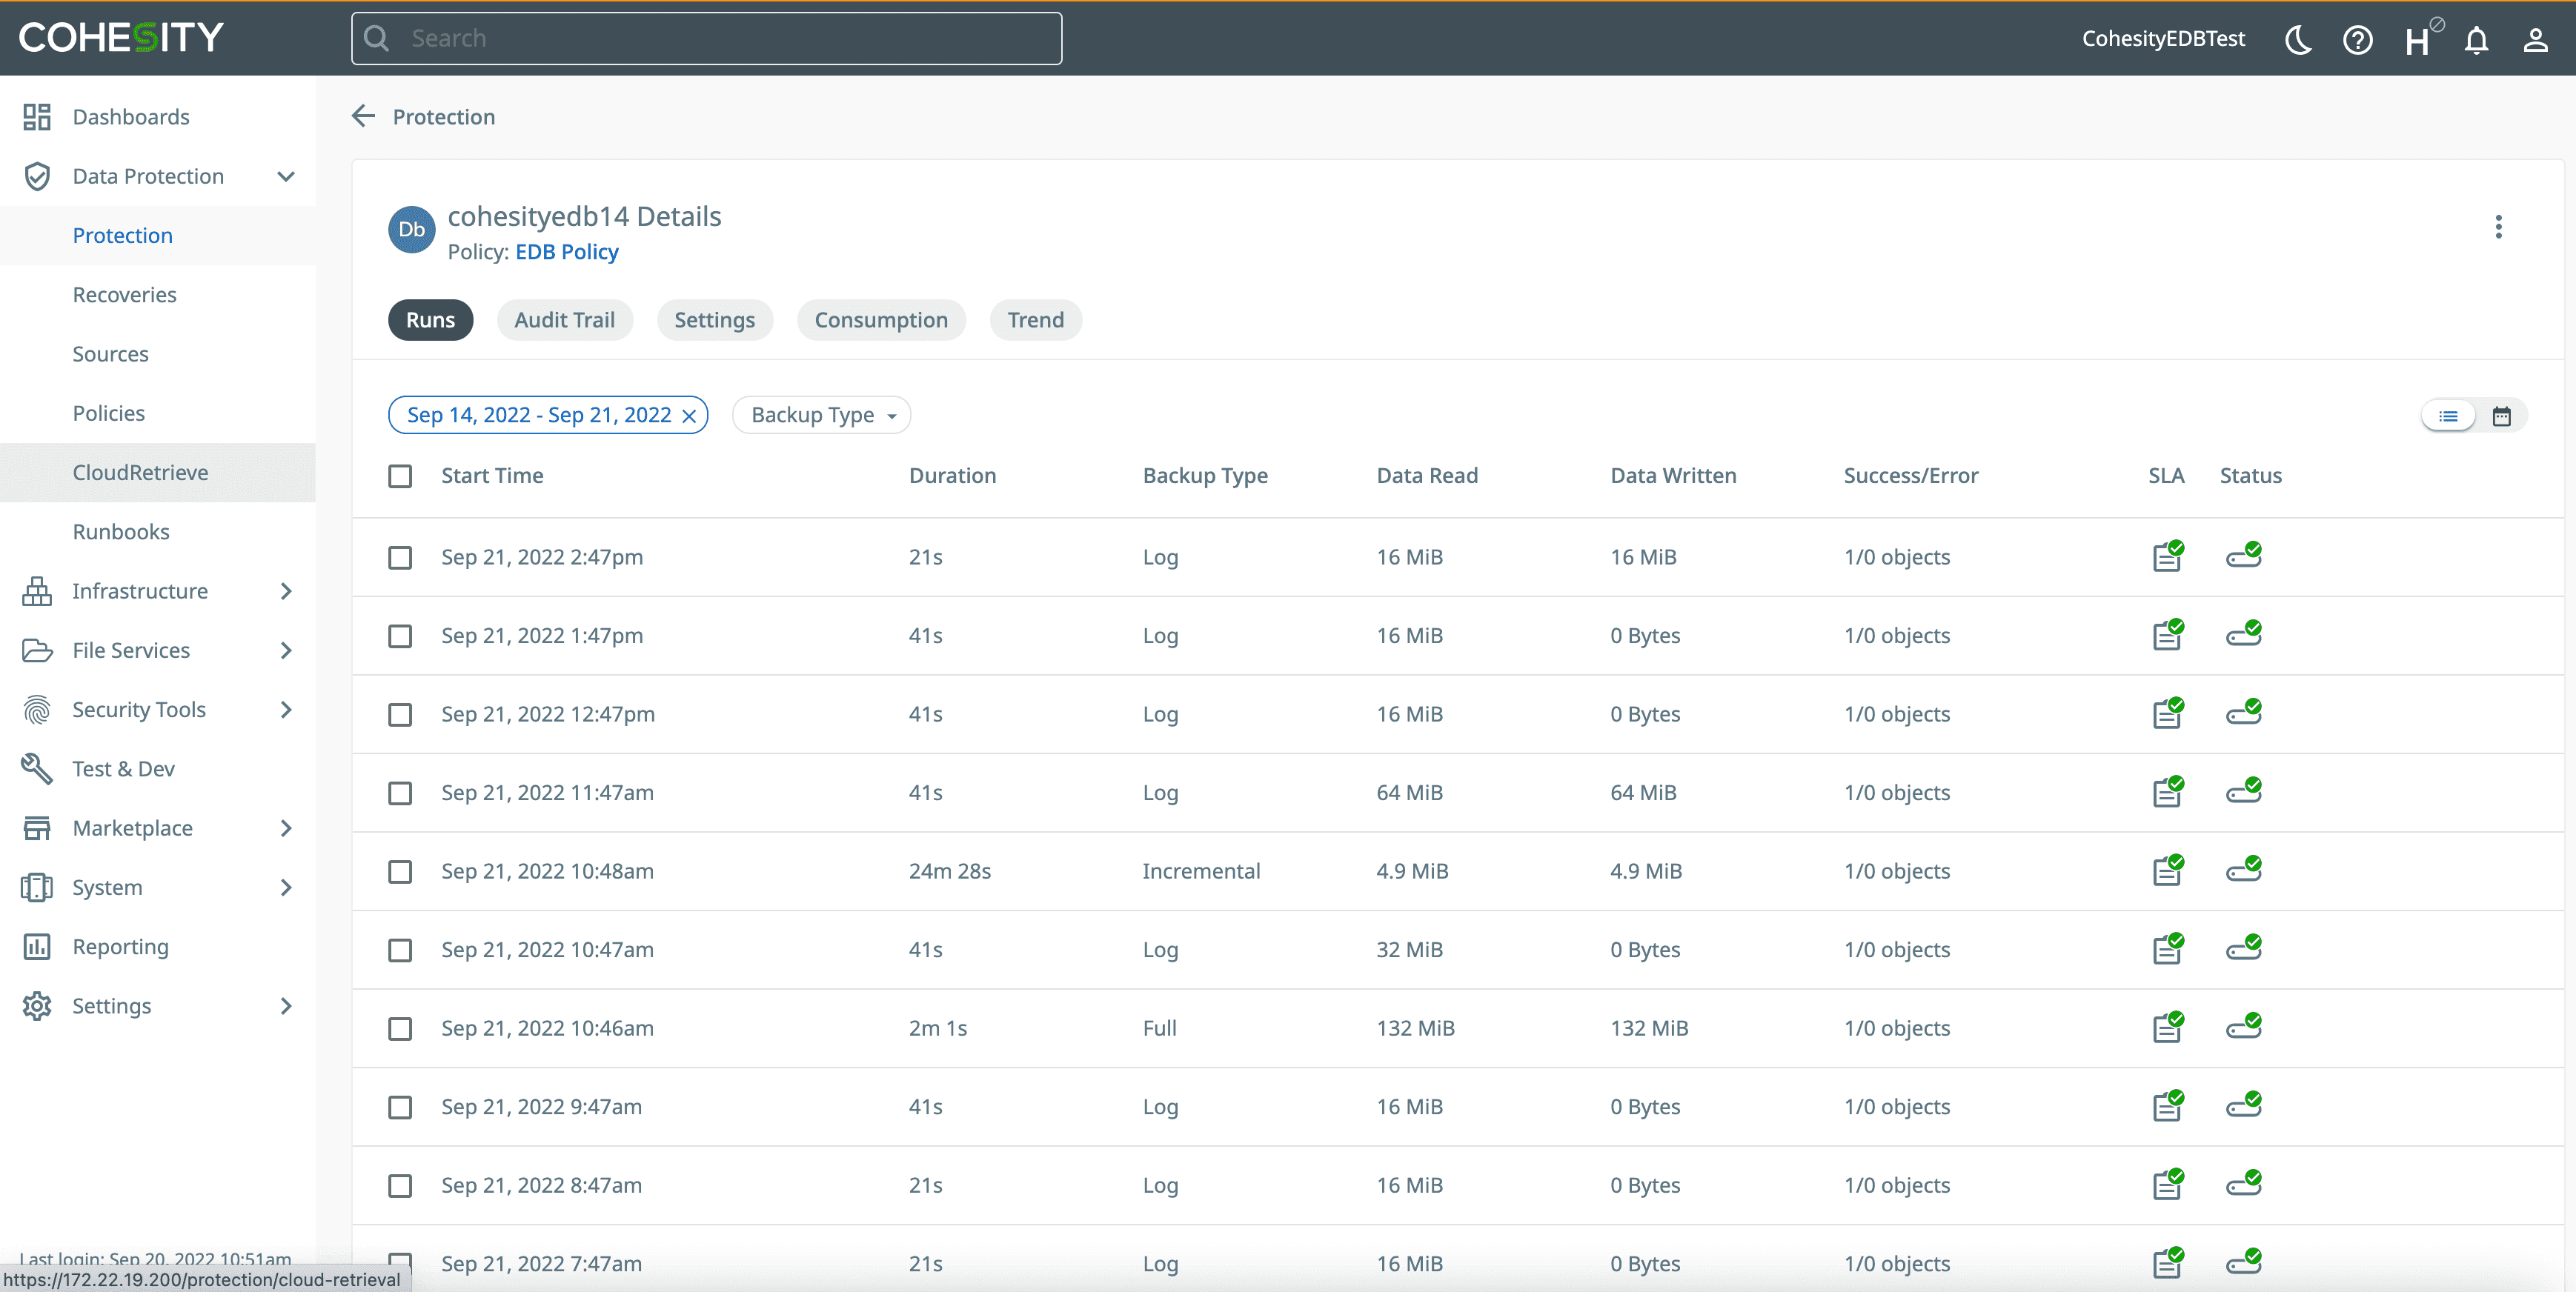Check the Sep 21 10:48am Incremental run
Screen dimensions: 2576x1292
click(x=400, y=871)
